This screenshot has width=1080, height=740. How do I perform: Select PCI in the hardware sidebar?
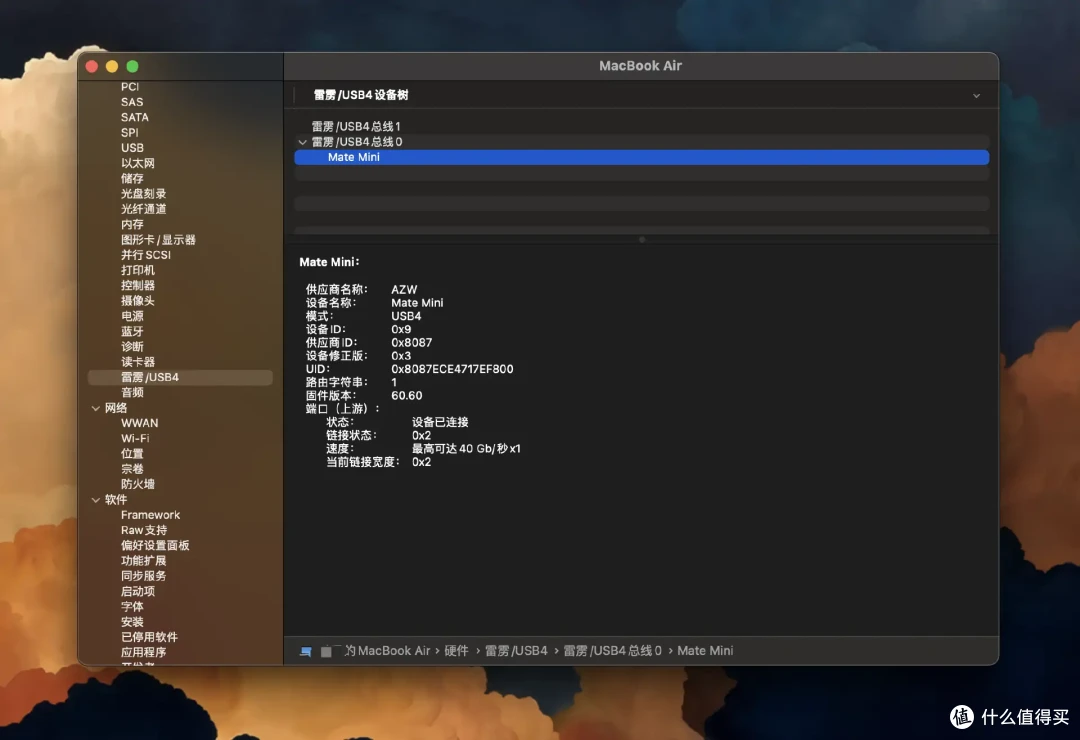(x=129, y=87)
